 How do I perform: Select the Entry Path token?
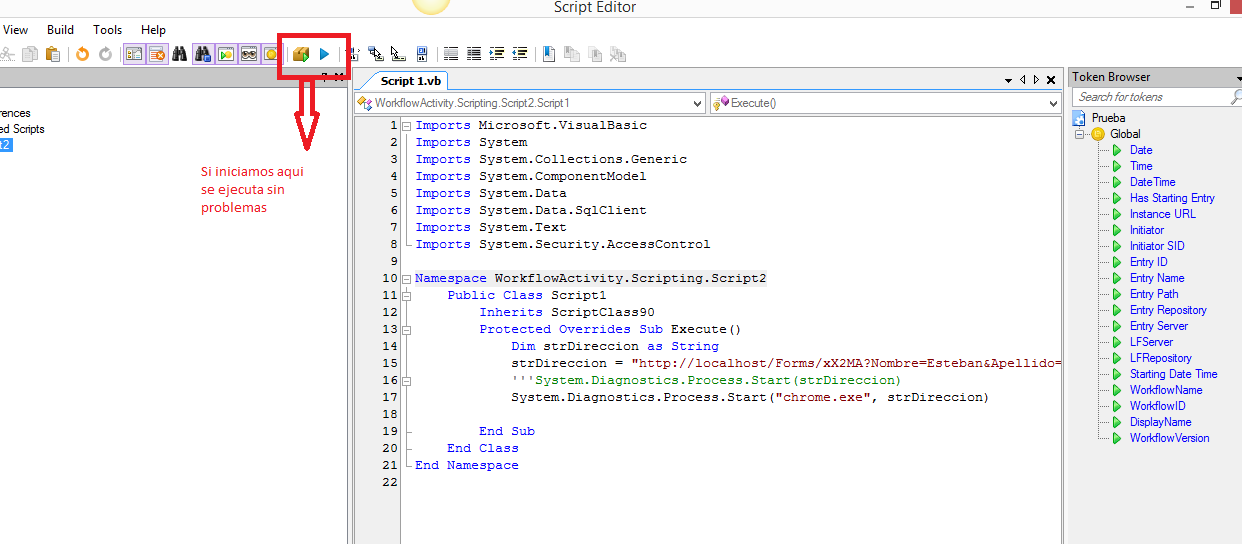click(x=1154, y=294)
